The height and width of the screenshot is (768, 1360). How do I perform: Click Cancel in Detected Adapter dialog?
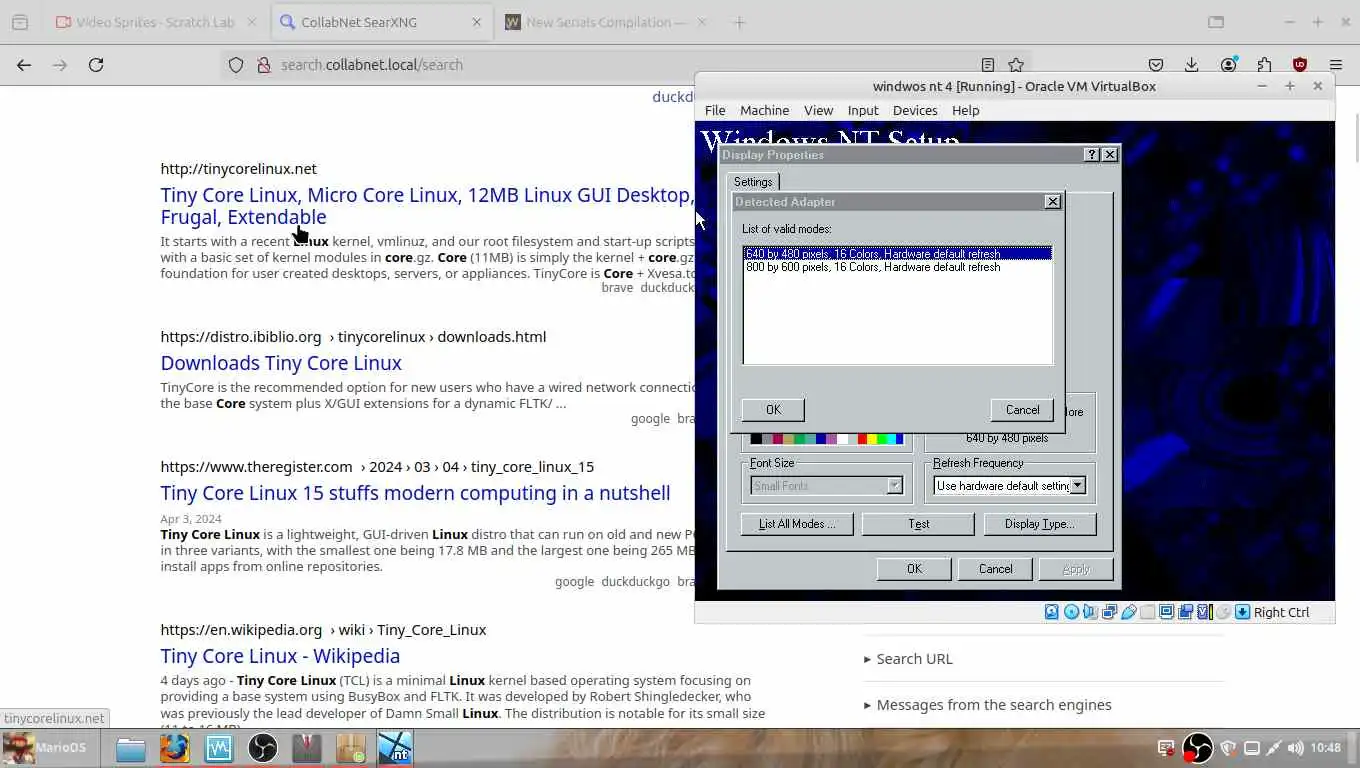[1022, 410]
